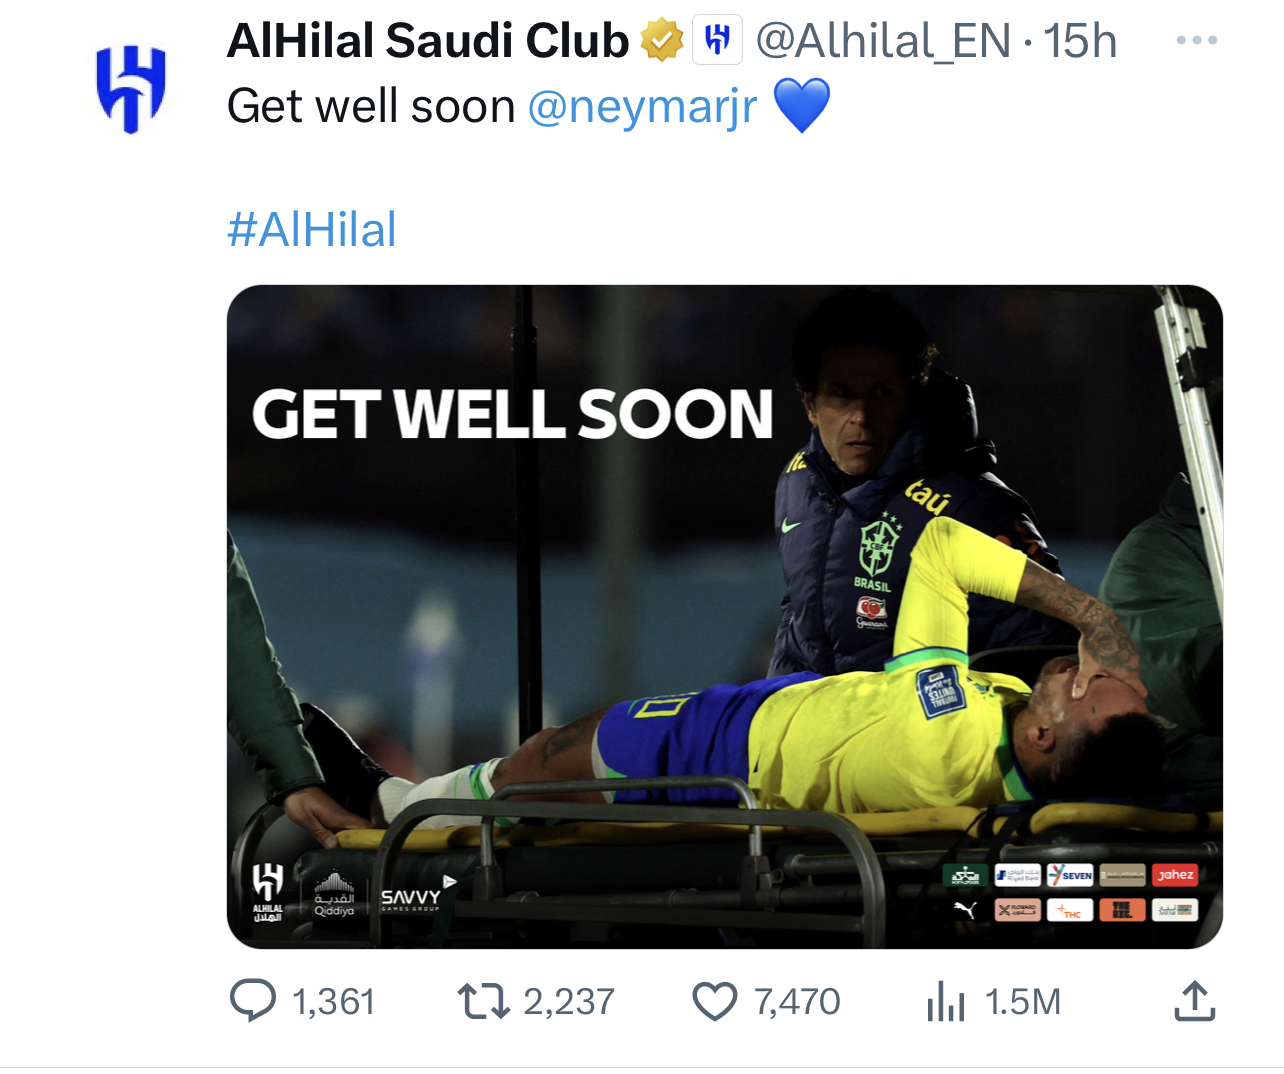Screen dimensions: 1284x1074
Task: Click the gold verified badge
Action: [661, 41]
